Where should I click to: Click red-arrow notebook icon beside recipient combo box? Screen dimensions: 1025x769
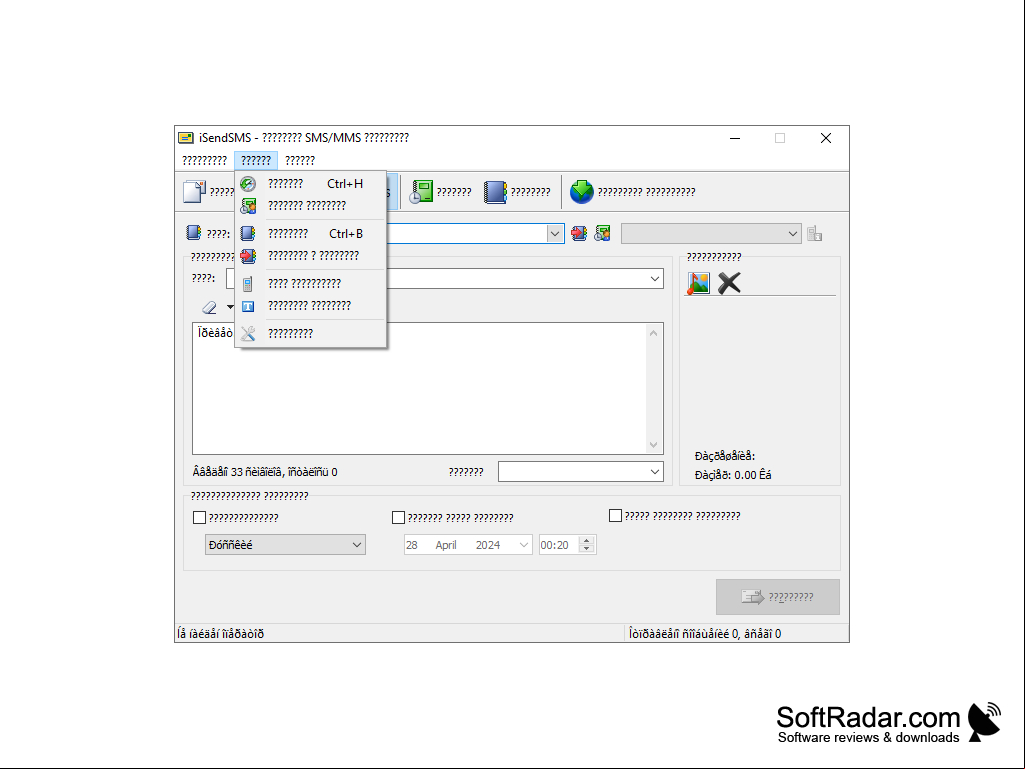point(579,233)
